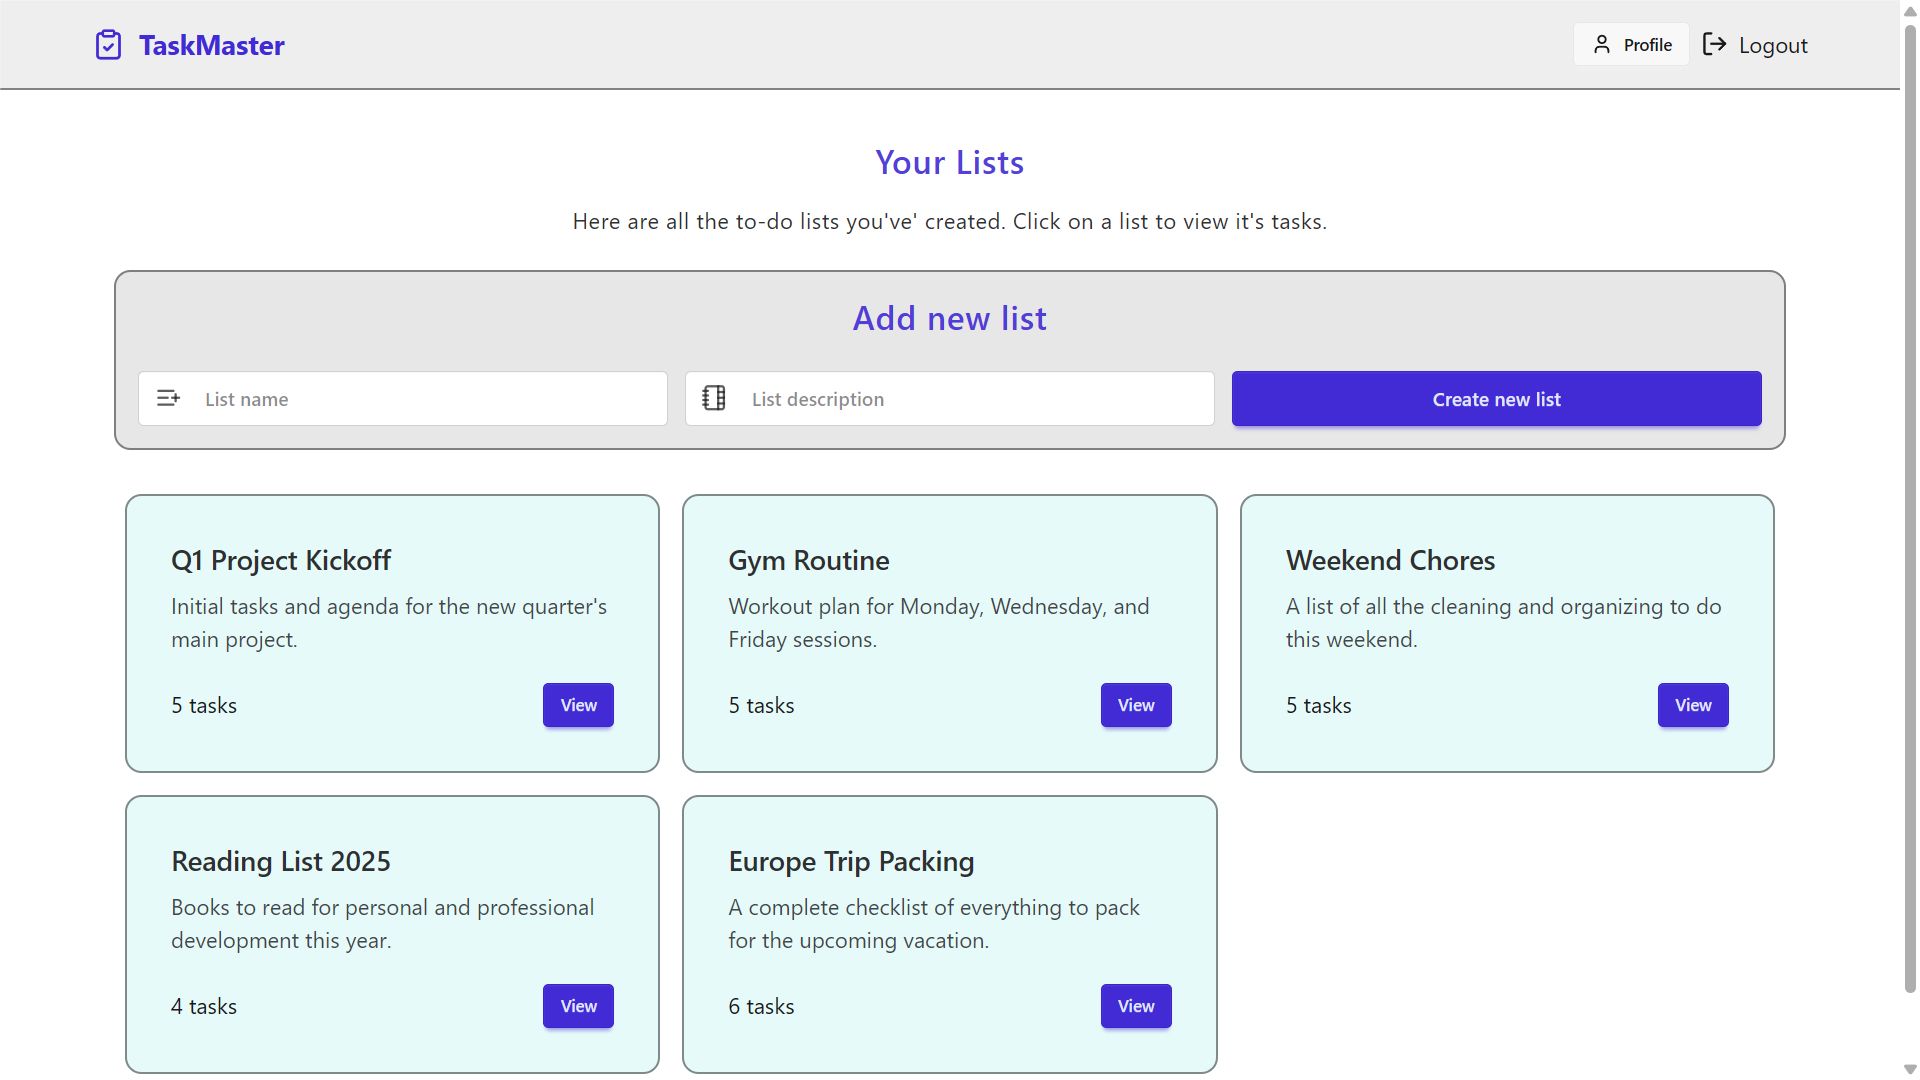Open the Profile page
Screen dimensions: 1920x1080
(1631, 45)
